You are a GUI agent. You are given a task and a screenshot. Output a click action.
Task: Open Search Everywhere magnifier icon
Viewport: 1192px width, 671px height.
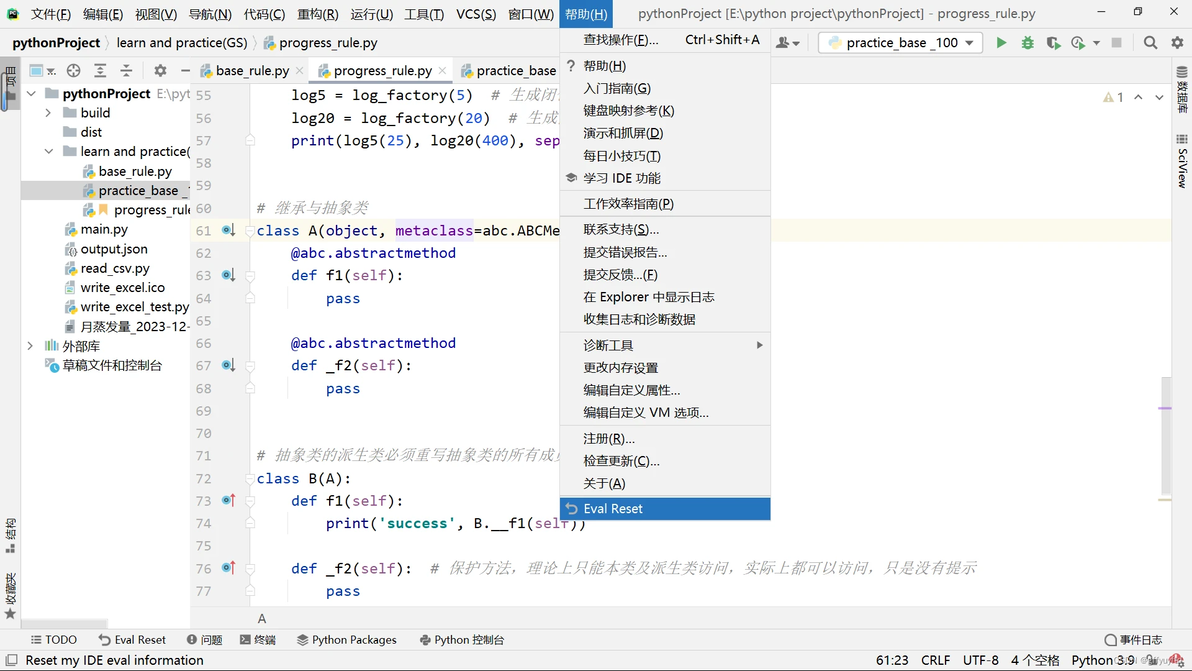tap(1150, 43)
